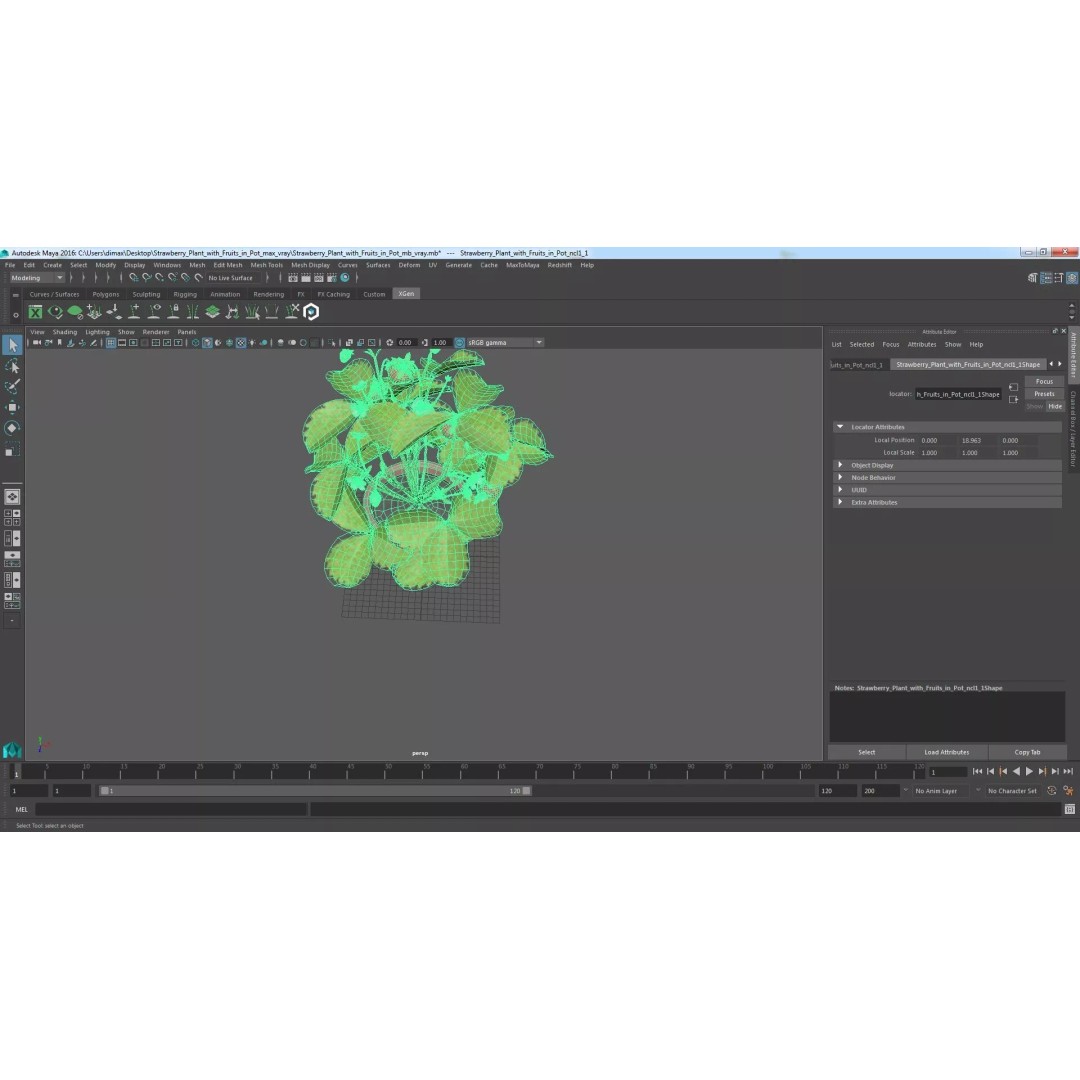Open the Script Editor icon at command line
This screenshot has height=1080, width=1080.
[x=1070, y=809]
